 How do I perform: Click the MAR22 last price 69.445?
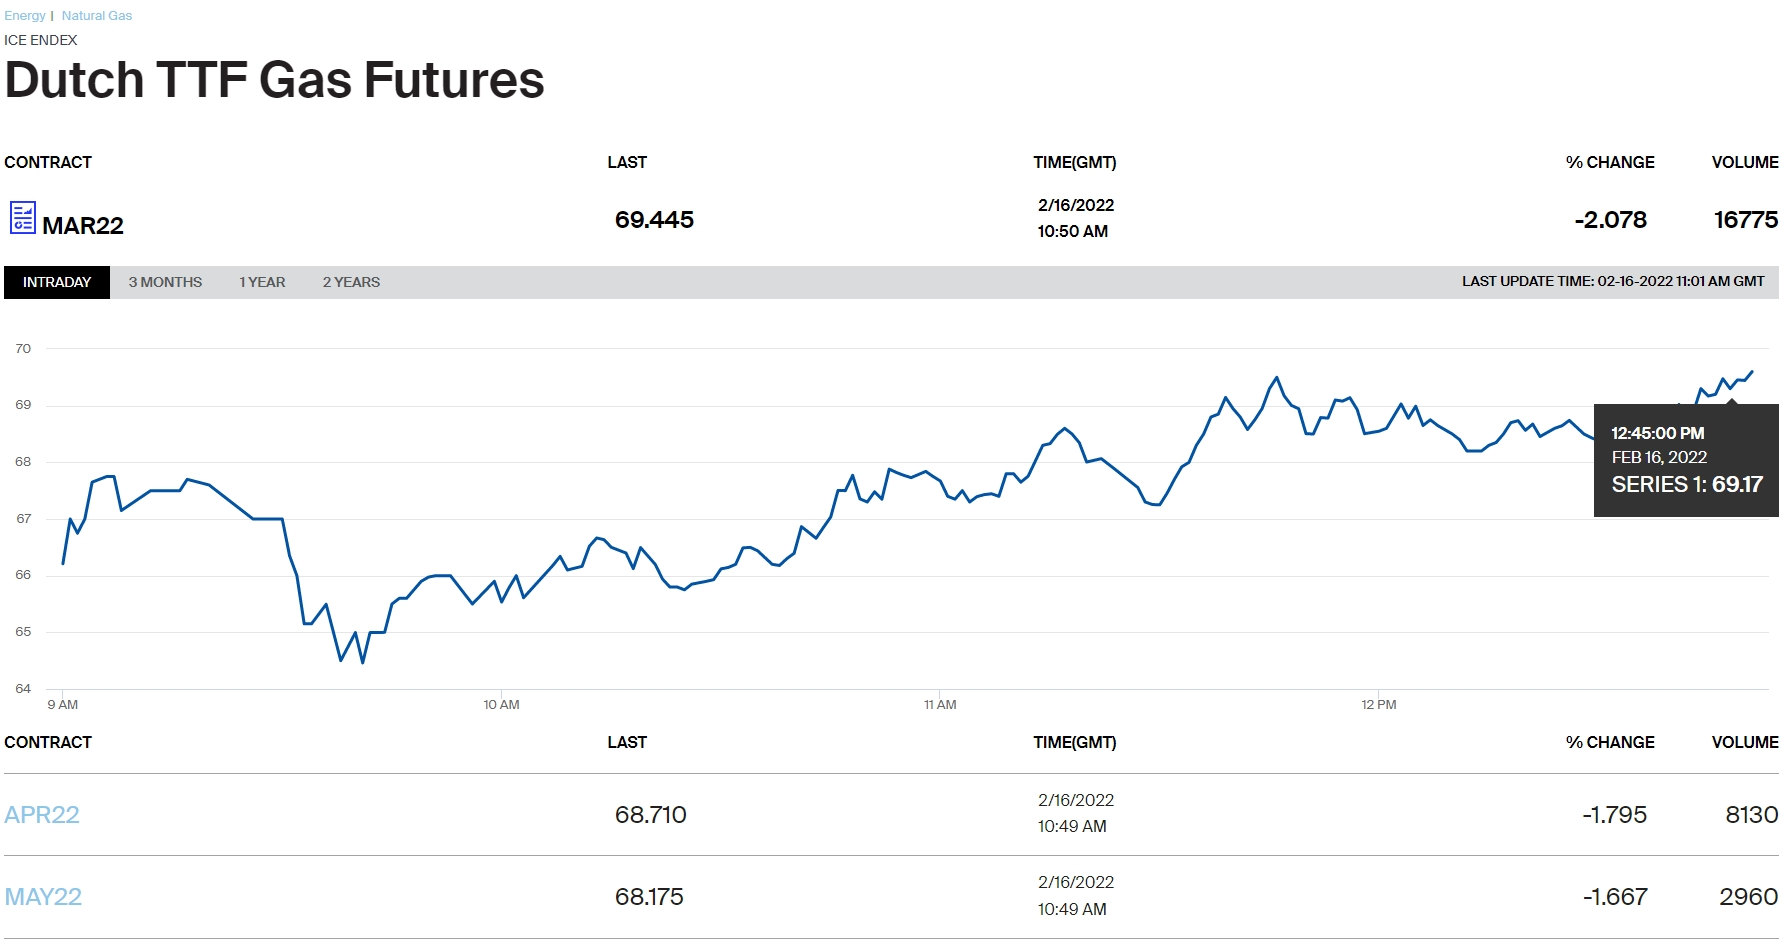(x=654, y=220)
